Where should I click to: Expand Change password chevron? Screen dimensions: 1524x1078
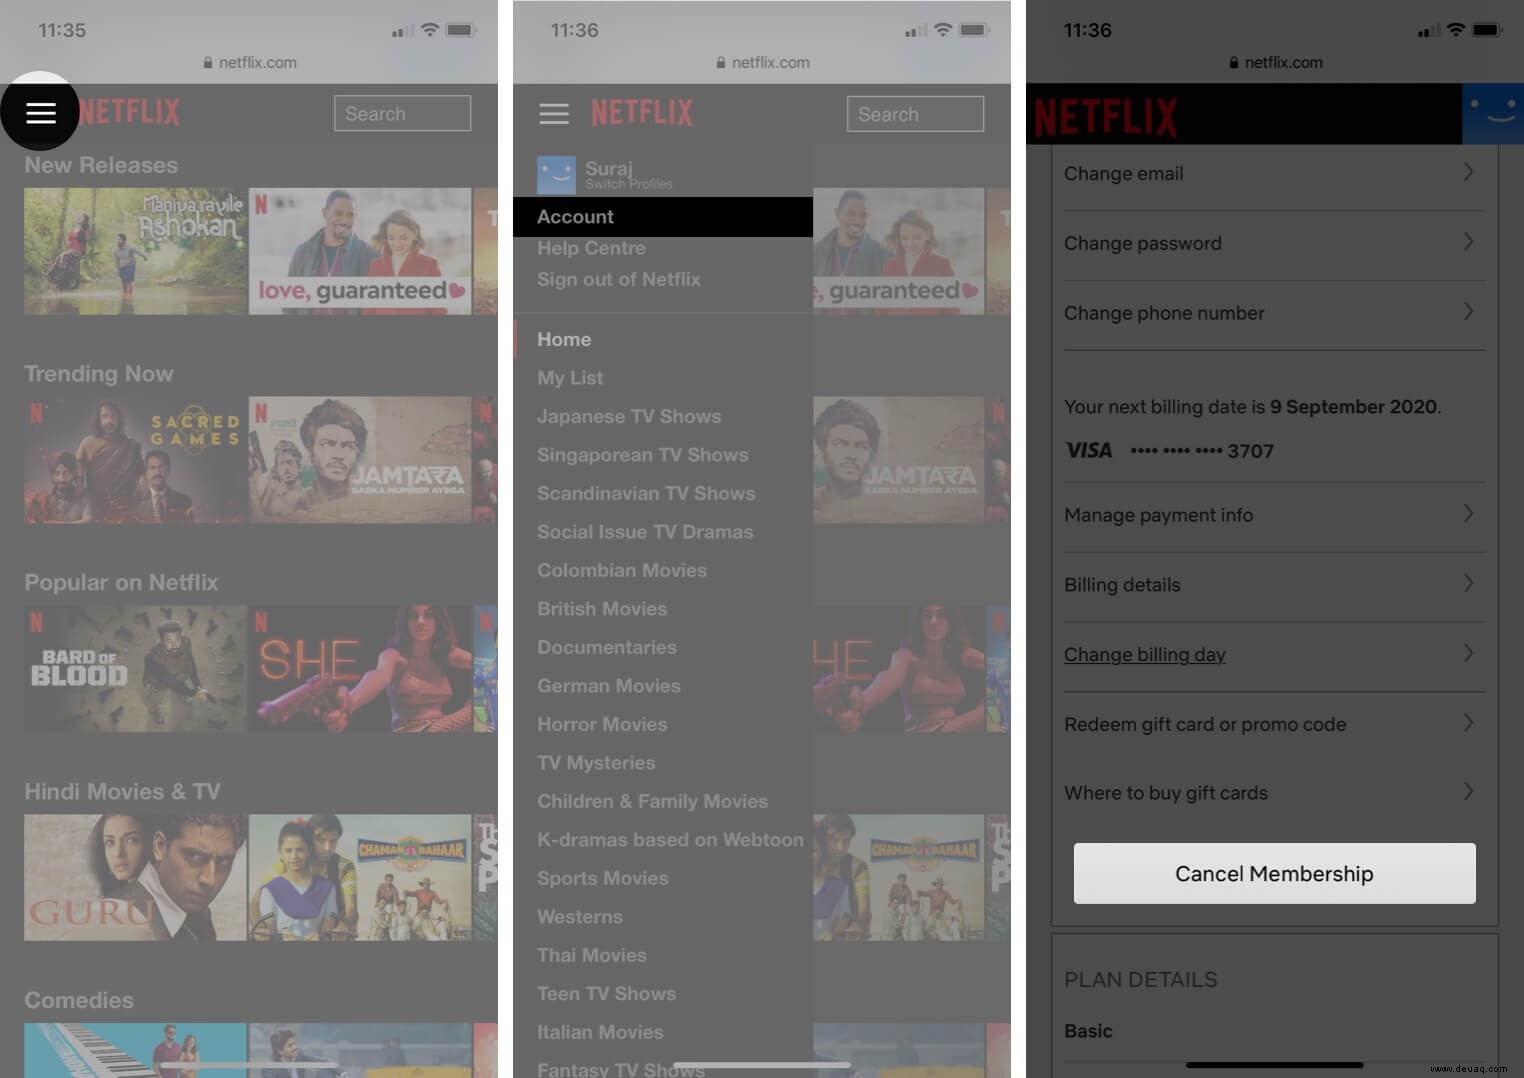coord(1468,242)
